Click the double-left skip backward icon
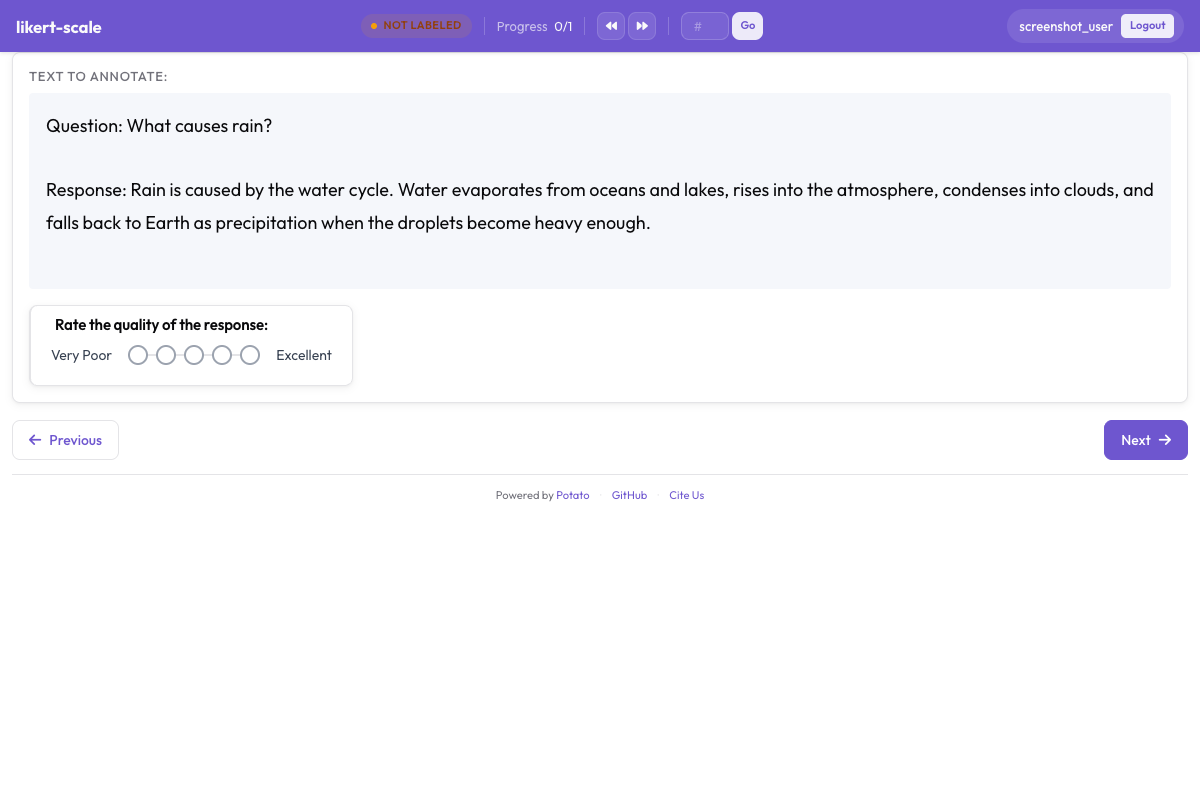1200x800 pixels. [x=611, y=26]
